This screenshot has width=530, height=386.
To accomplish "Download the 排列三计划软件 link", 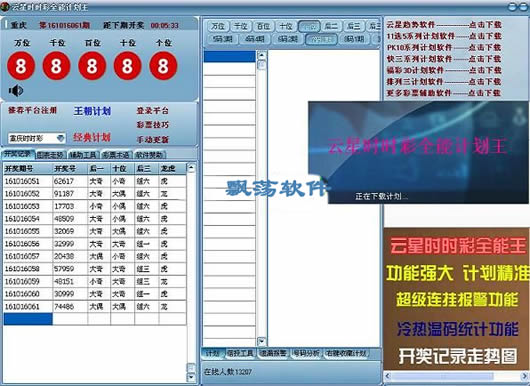I will tap(444, 81).
